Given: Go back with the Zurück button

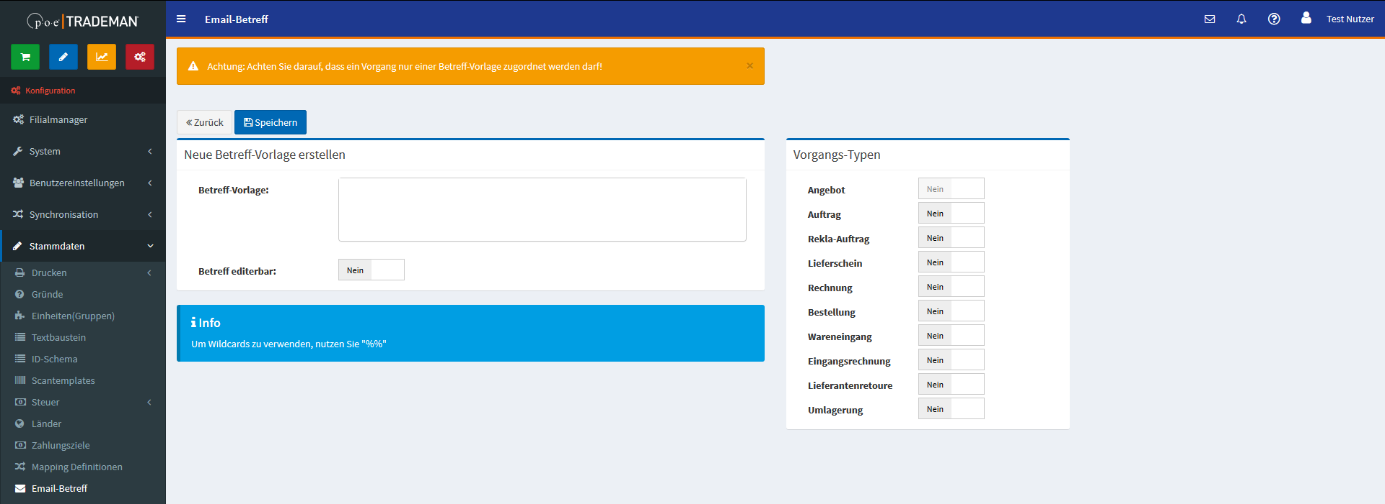Looking at the screenshot, I should click(x=204, y=122).
